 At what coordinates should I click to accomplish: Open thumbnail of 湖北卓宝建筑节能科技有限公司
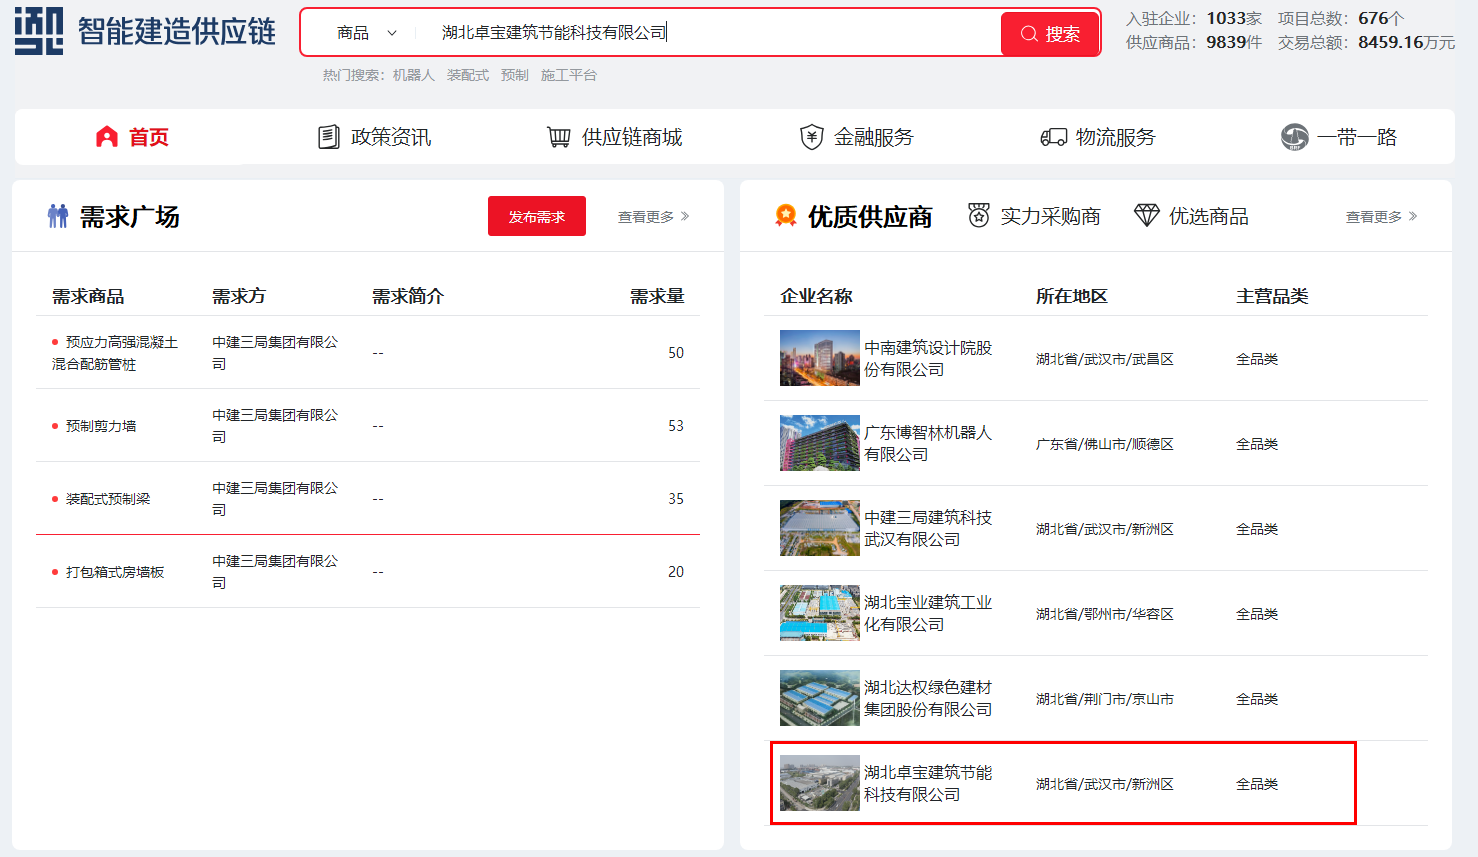[820, 783]
